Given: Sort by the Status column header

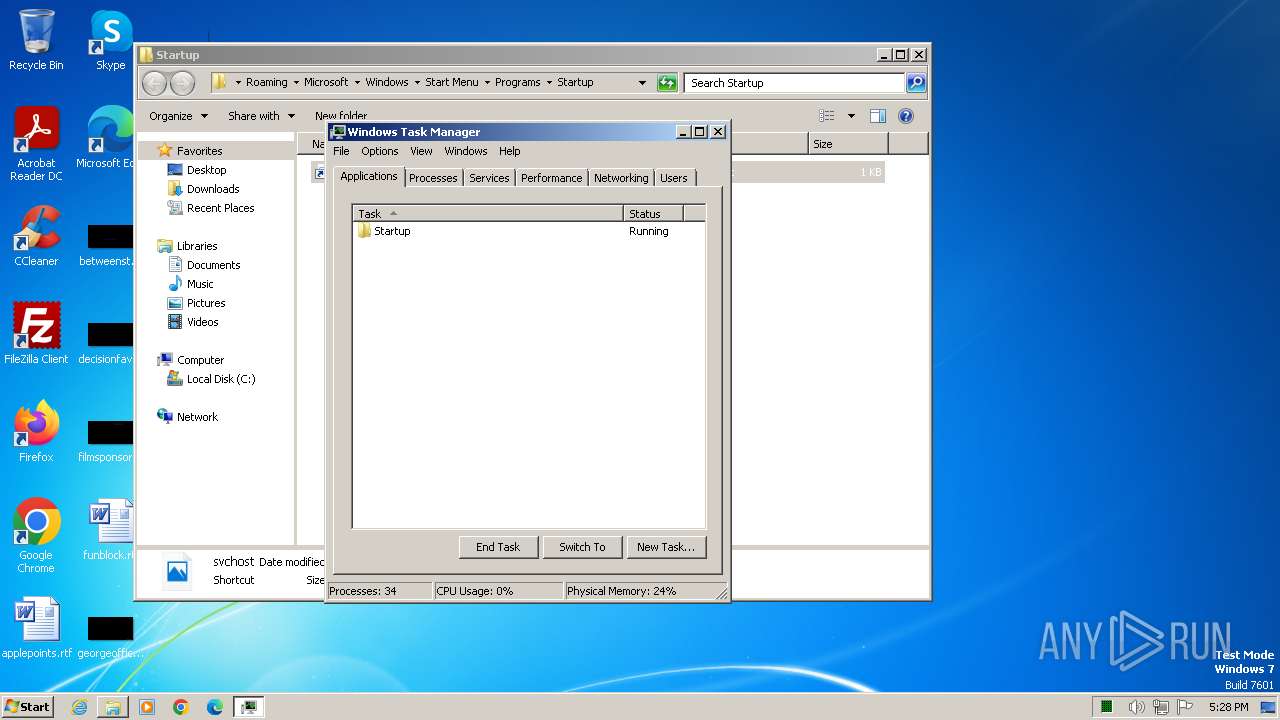Looking at the screenshot, I should point(653,213).
